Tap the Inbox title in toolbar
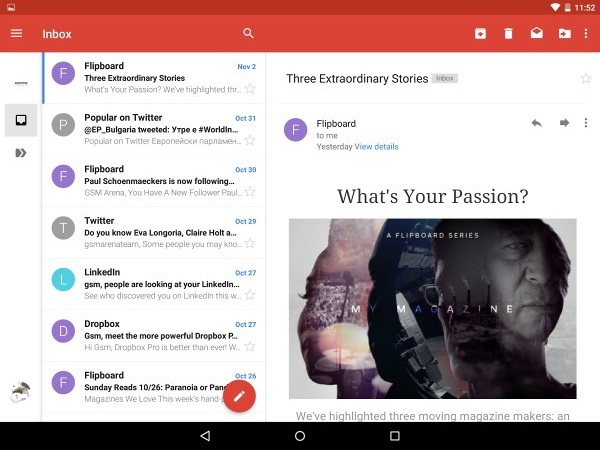Screen dimensions: 600x450 tap(57, 34)
